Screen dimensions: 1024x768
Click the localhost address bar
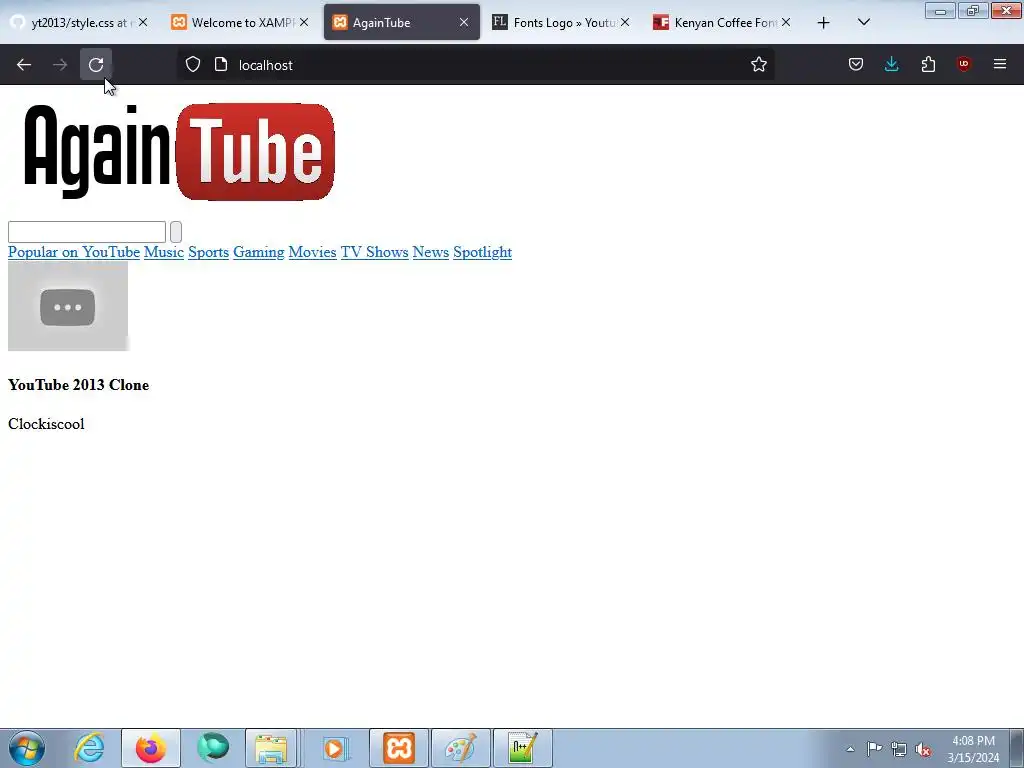click(x=475, y=65)
